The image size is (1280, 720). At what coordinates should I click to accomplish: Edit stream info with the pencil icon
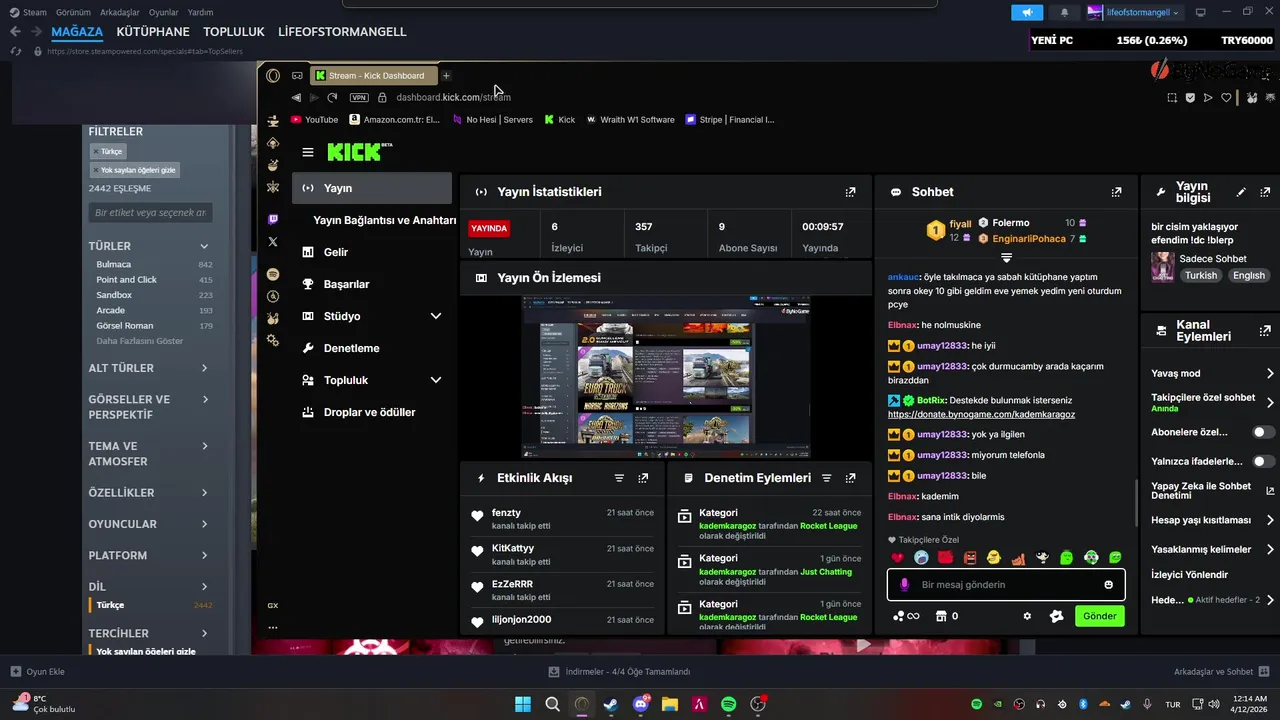pos(1241,192)
